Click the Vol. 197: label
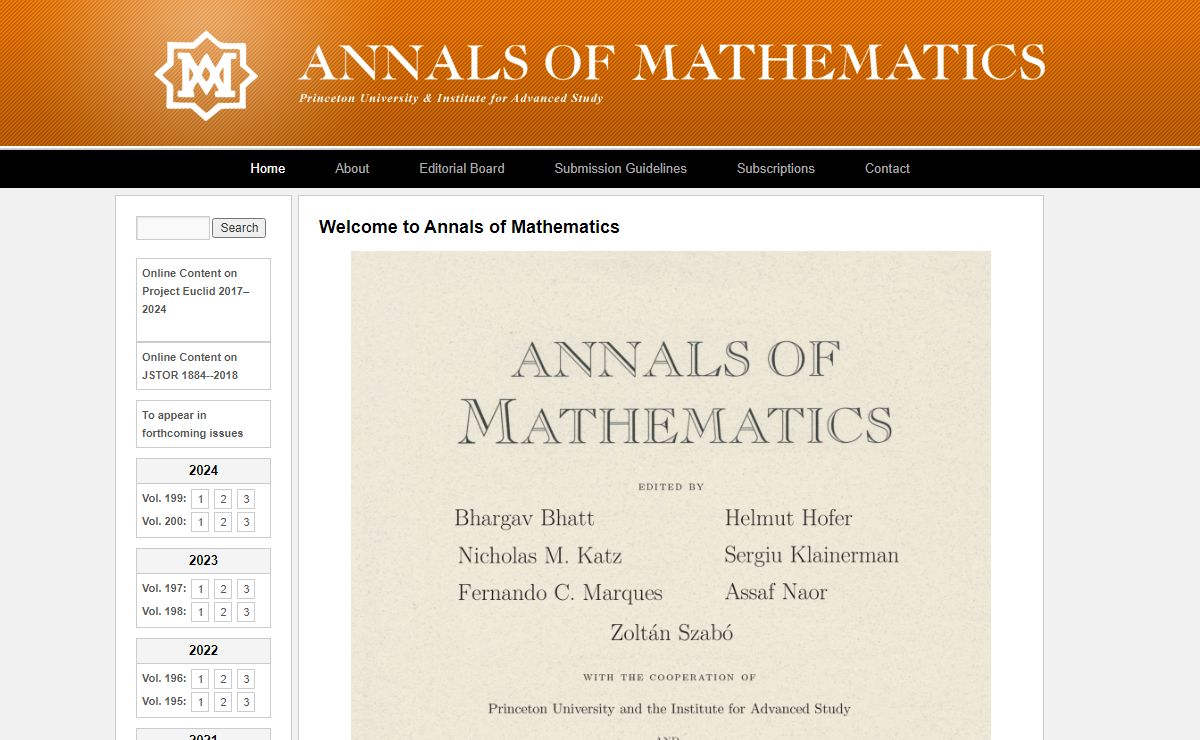 [164, 588]
